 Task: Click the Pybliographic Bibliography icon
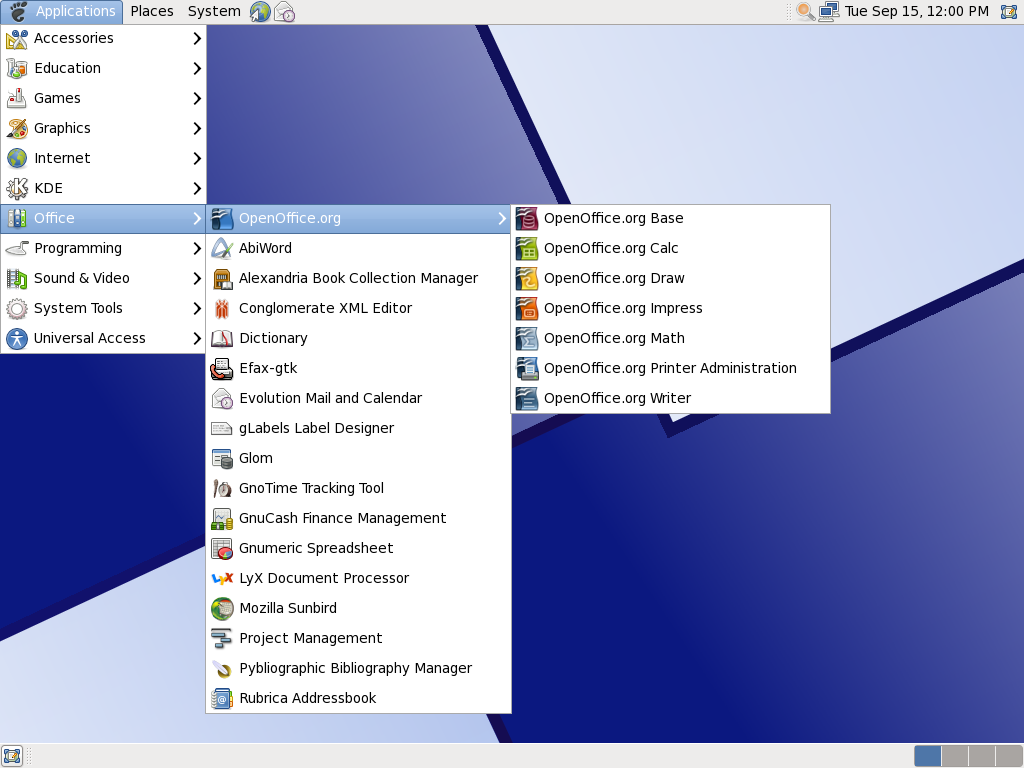(x=222, y=669)
